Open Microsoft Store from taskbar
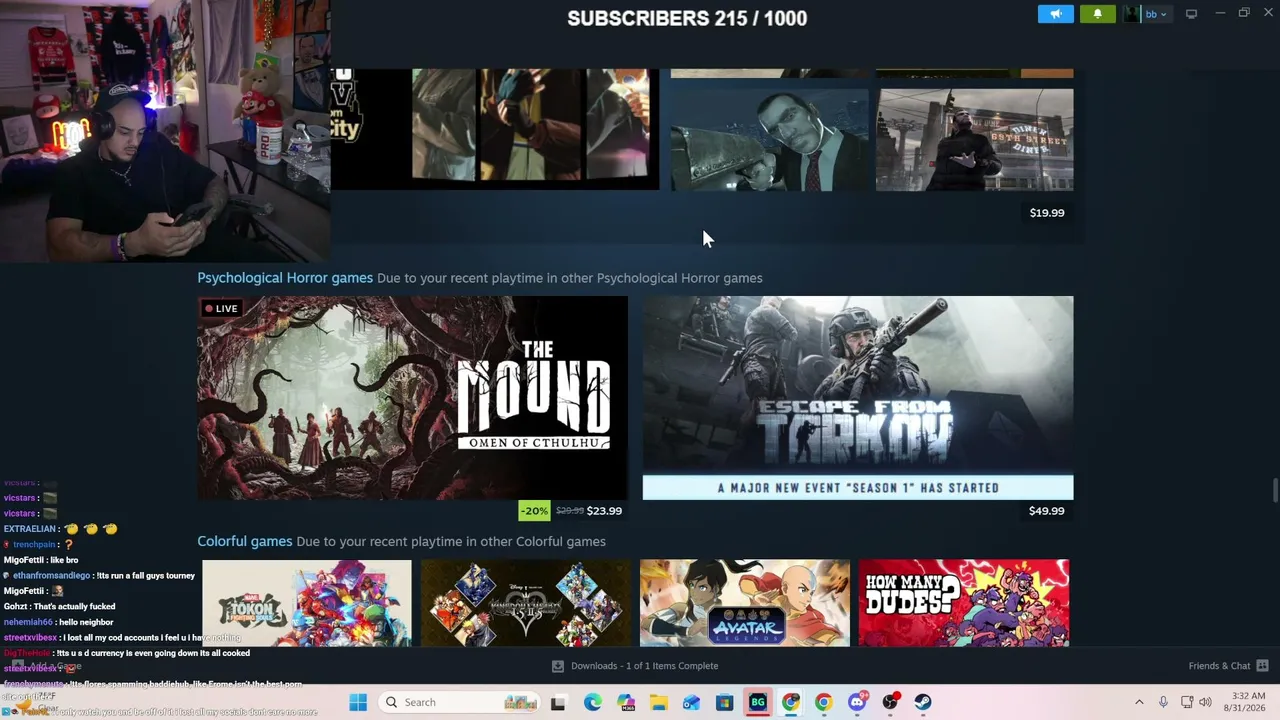The height and width of the screenshot is (720, 1280). click(725, 702)
